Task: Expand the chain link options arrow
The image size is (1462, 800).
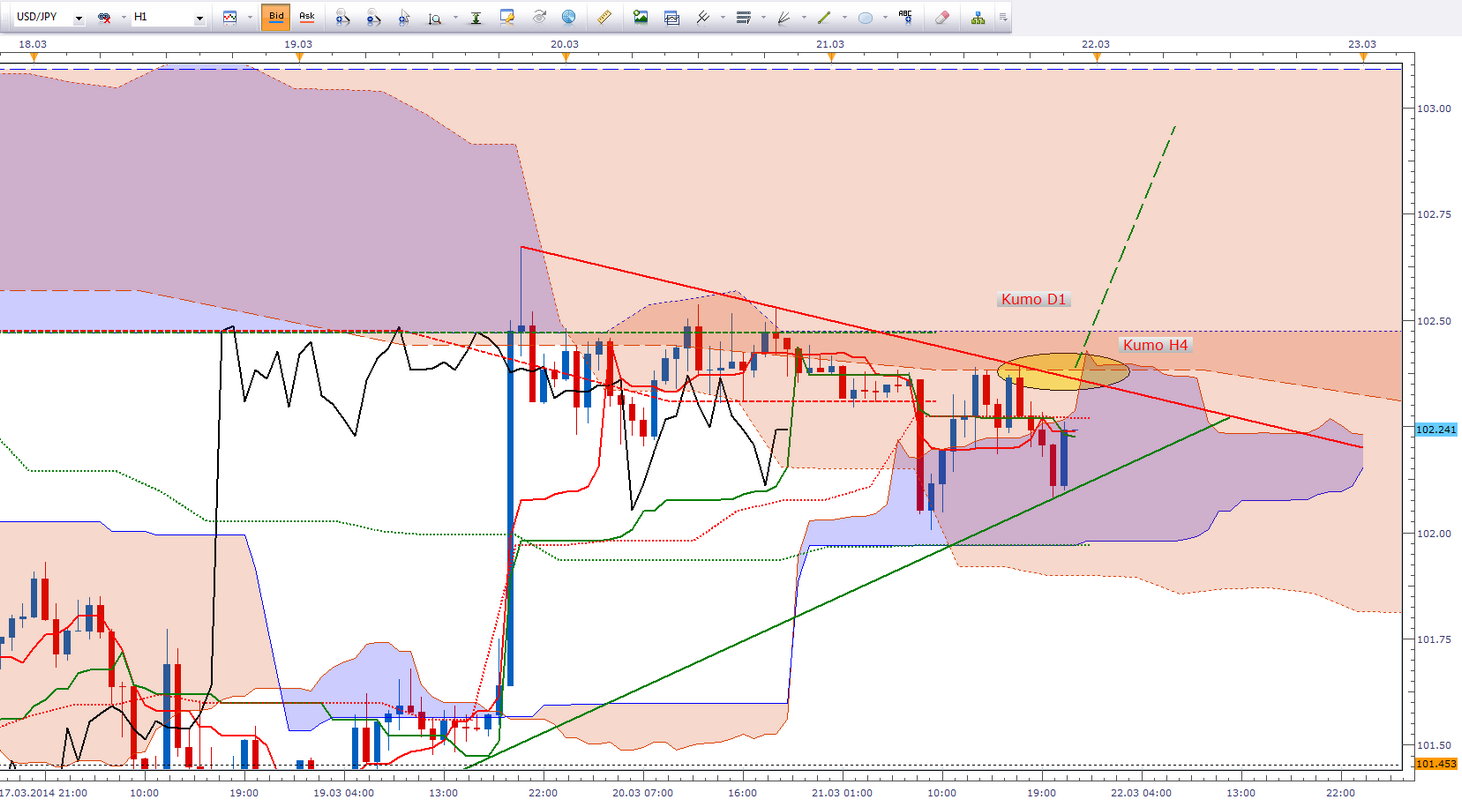Action: pyautogui.click(x=123, y=17)
